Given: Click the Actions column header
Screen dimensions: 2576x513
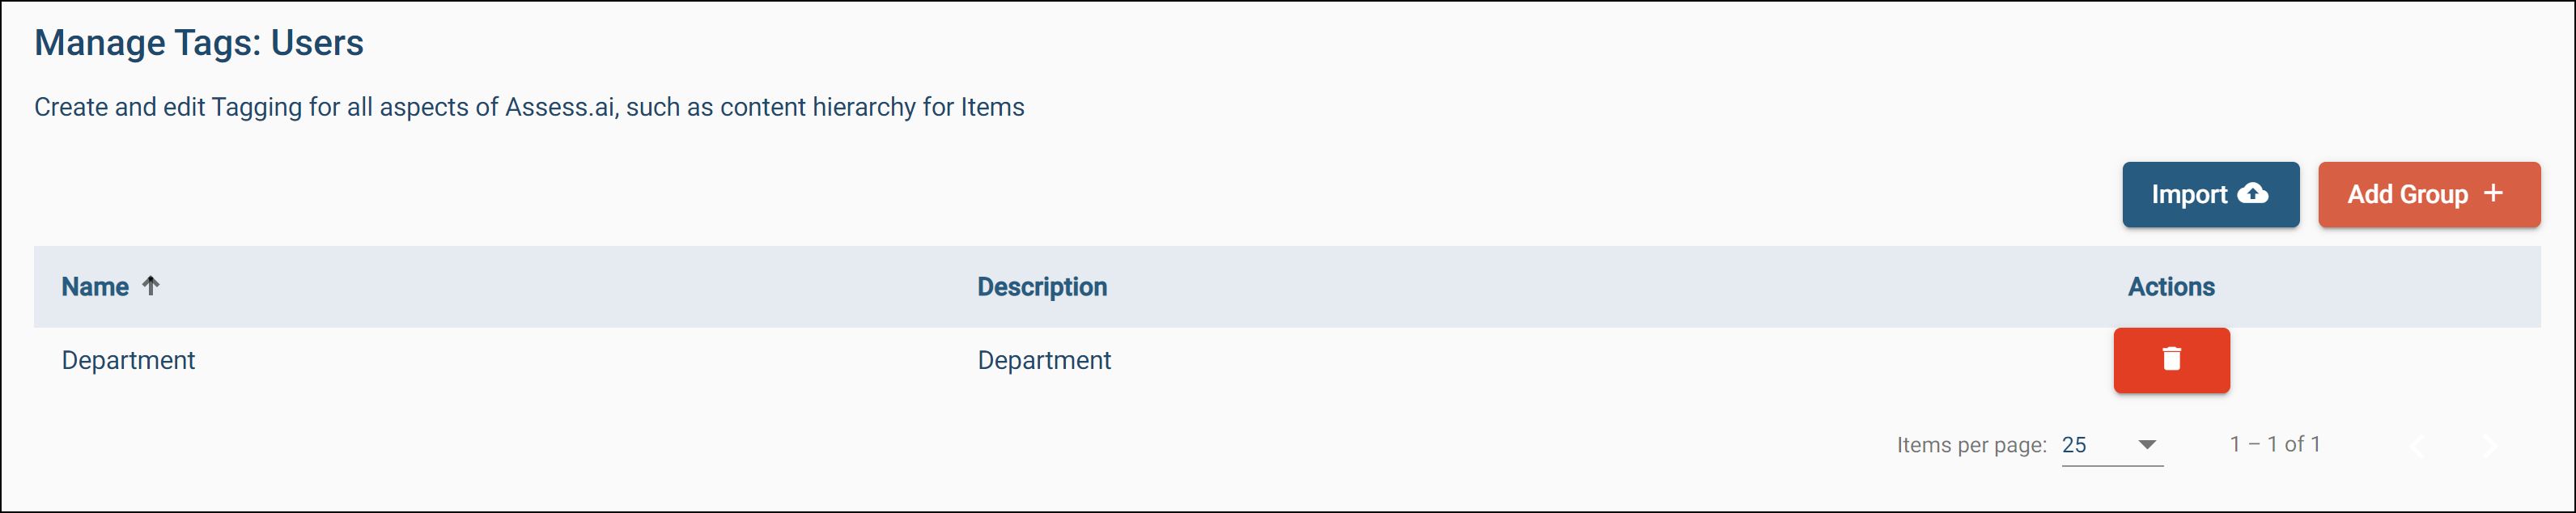Looking at the screenshot, I should pyautogui.click(x=2170, y=287).
